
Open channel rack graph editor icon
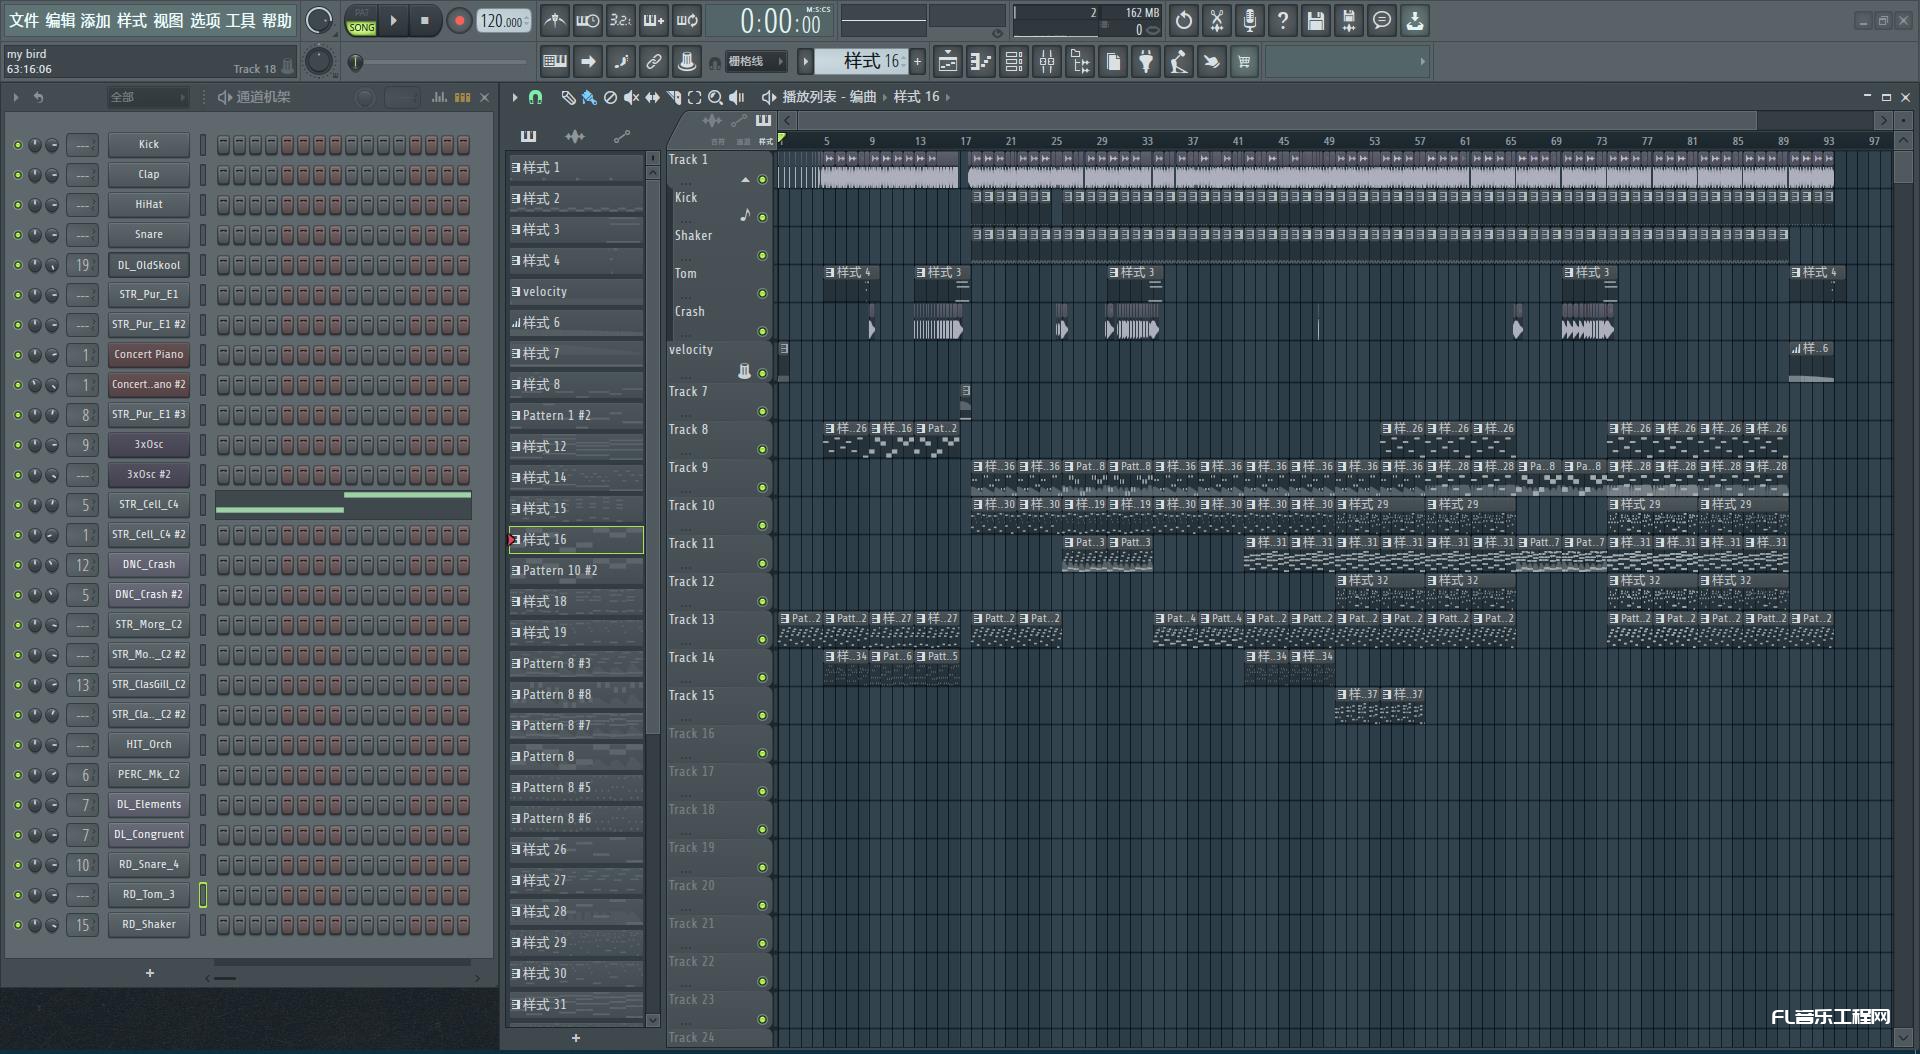(x=439, y=97)
